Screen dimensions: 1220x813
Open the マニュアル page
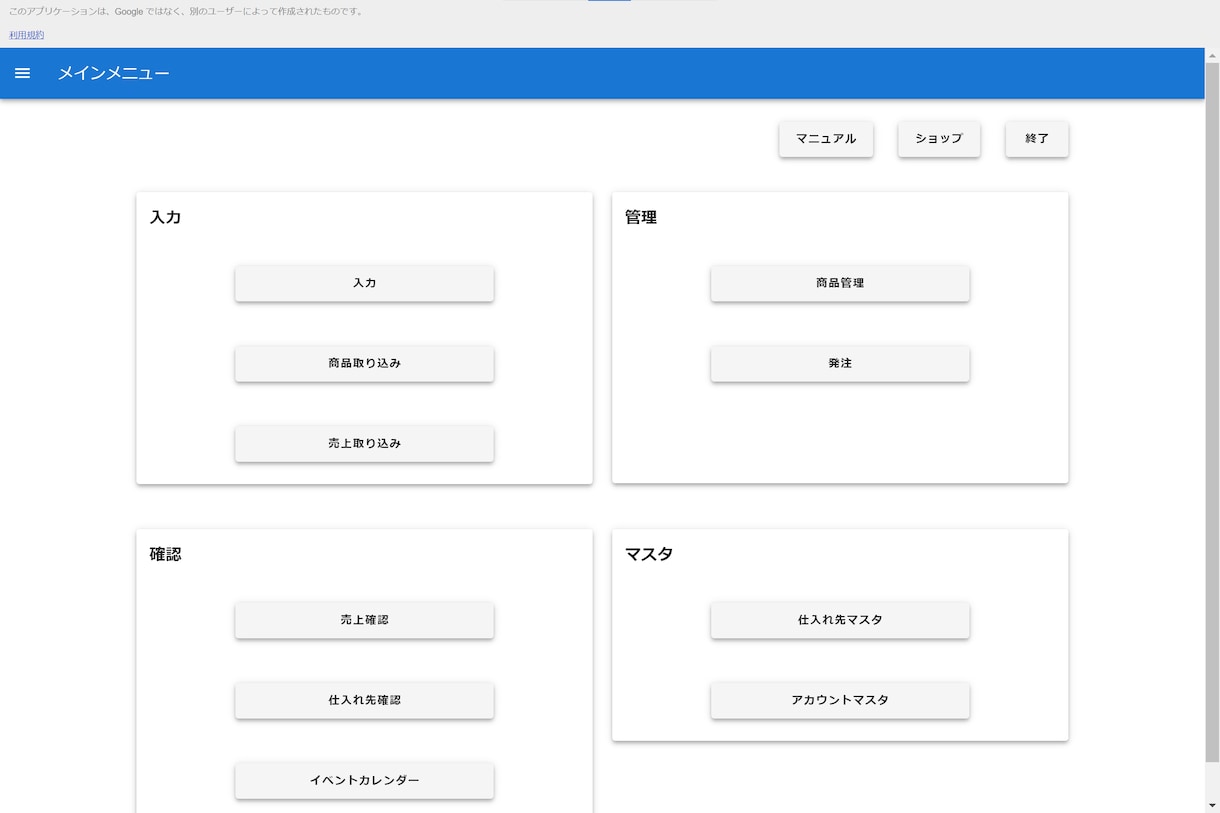pyautogui.click(x=826, y=139)
